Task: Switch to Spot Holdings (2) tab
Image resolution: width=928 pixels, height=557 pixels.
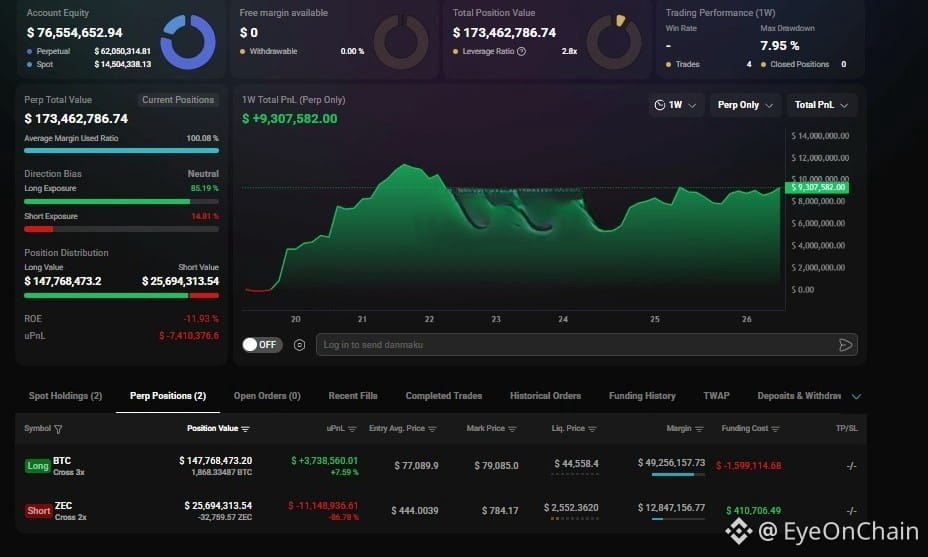Action: click(66, 395)
